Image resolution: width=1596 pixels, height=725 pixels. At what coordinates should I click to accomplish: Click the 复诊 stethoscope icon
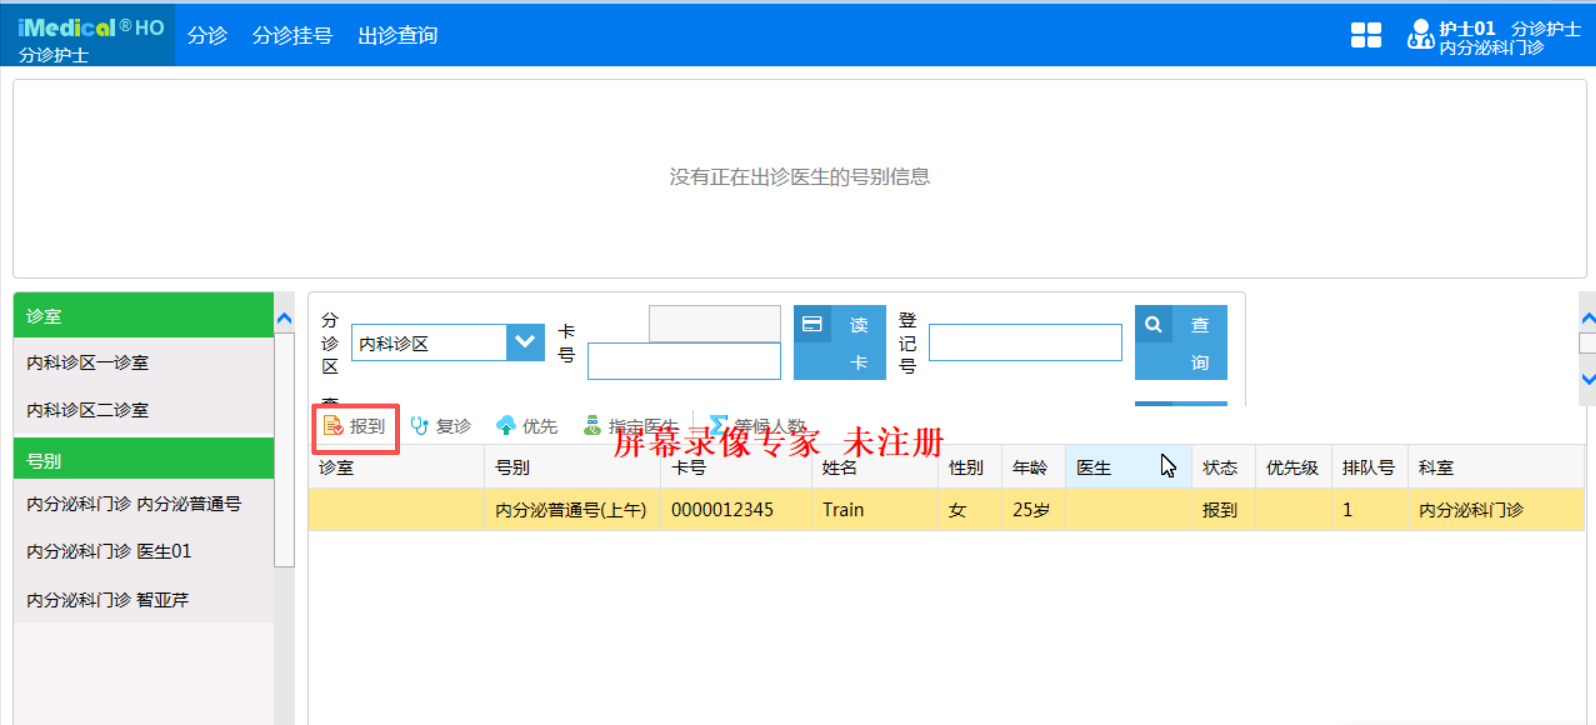pos(420,427)
